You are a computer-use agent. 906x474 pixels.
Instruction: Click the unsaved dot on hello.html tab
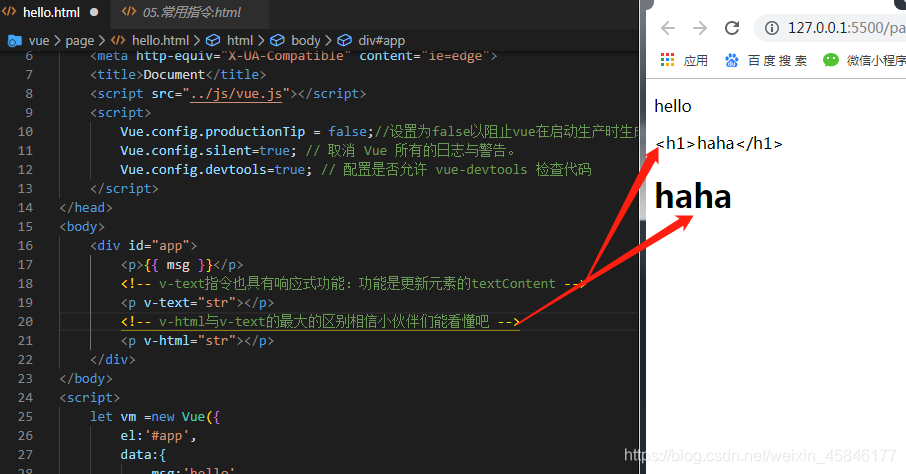[x=94, y=12]
